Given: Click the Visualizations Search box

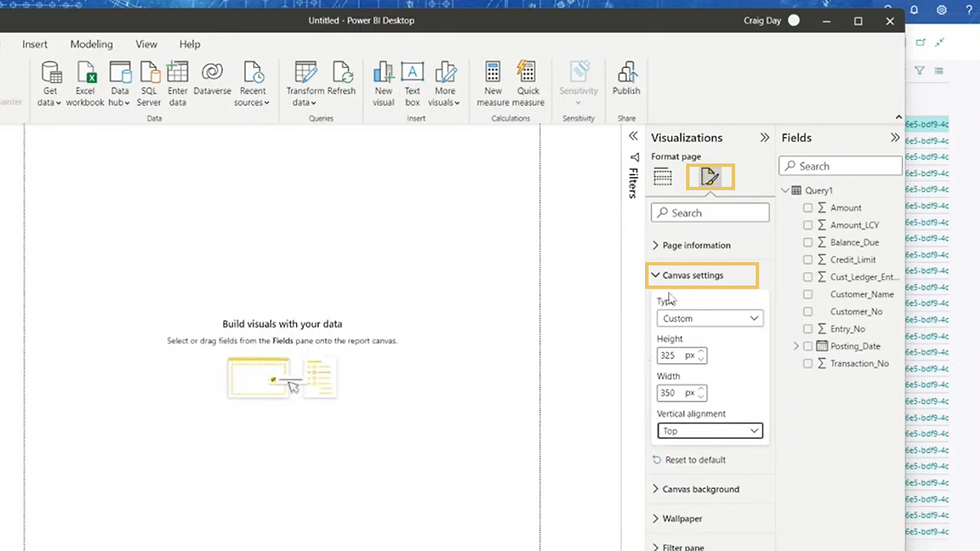Looking at the screenshot, I should coord(710,213).
